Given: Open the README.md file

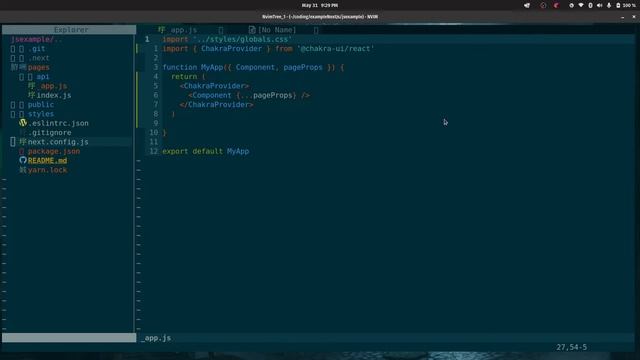Looking at the screenshot, I should coord(47,161).
